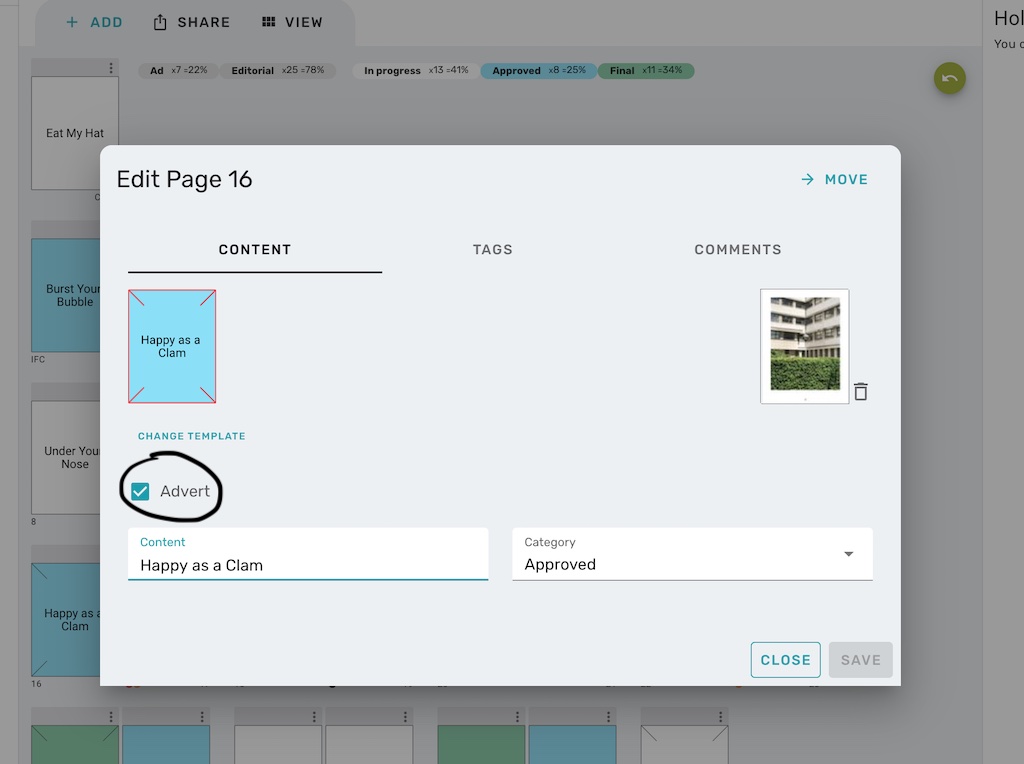Screen dimensions: 1024x764
Task: Expand the Ad x7 tag filter
Action: click(178, 71)
